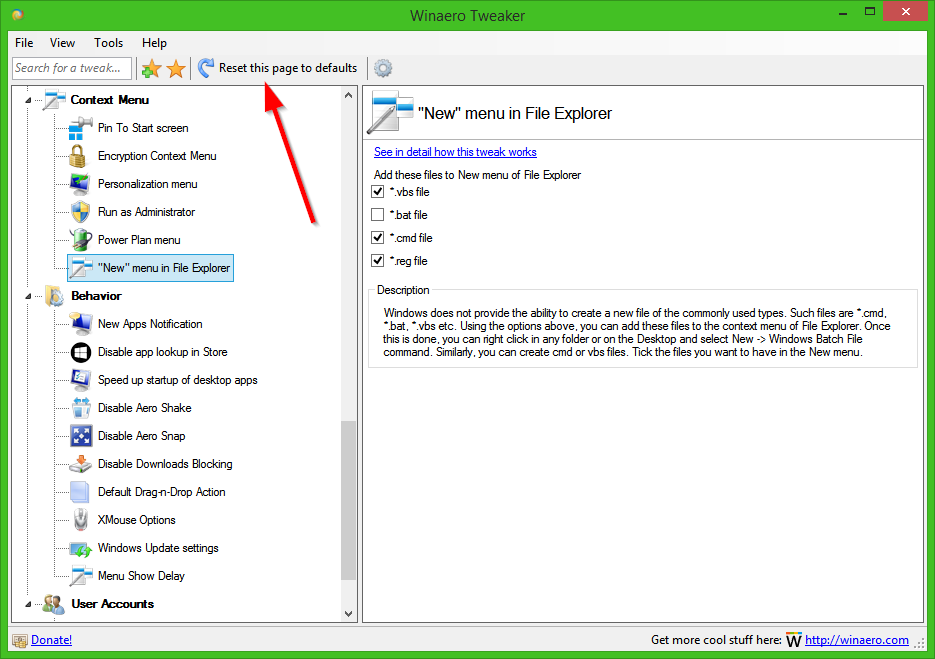Click the Pin To Start screen icon
Image resolution: width=935 pixels, height=659 pixels.
tap(80, 128)
